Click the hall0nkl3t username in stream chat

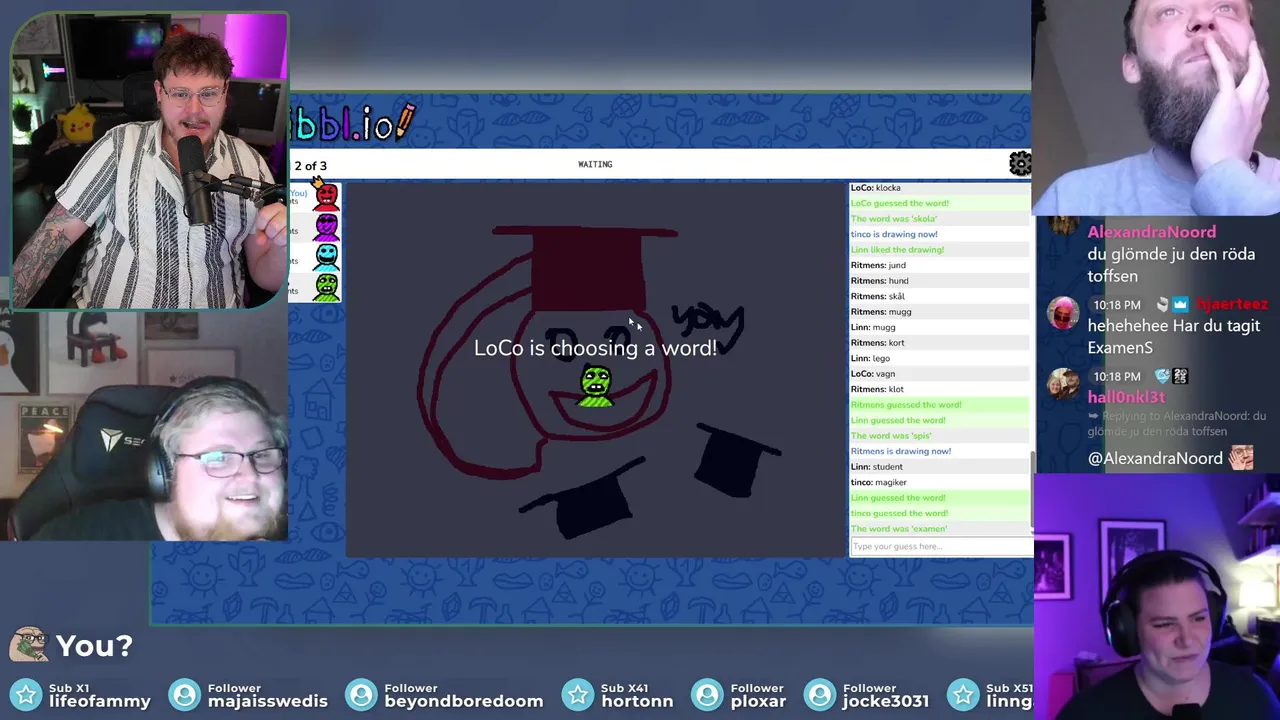1126,397
